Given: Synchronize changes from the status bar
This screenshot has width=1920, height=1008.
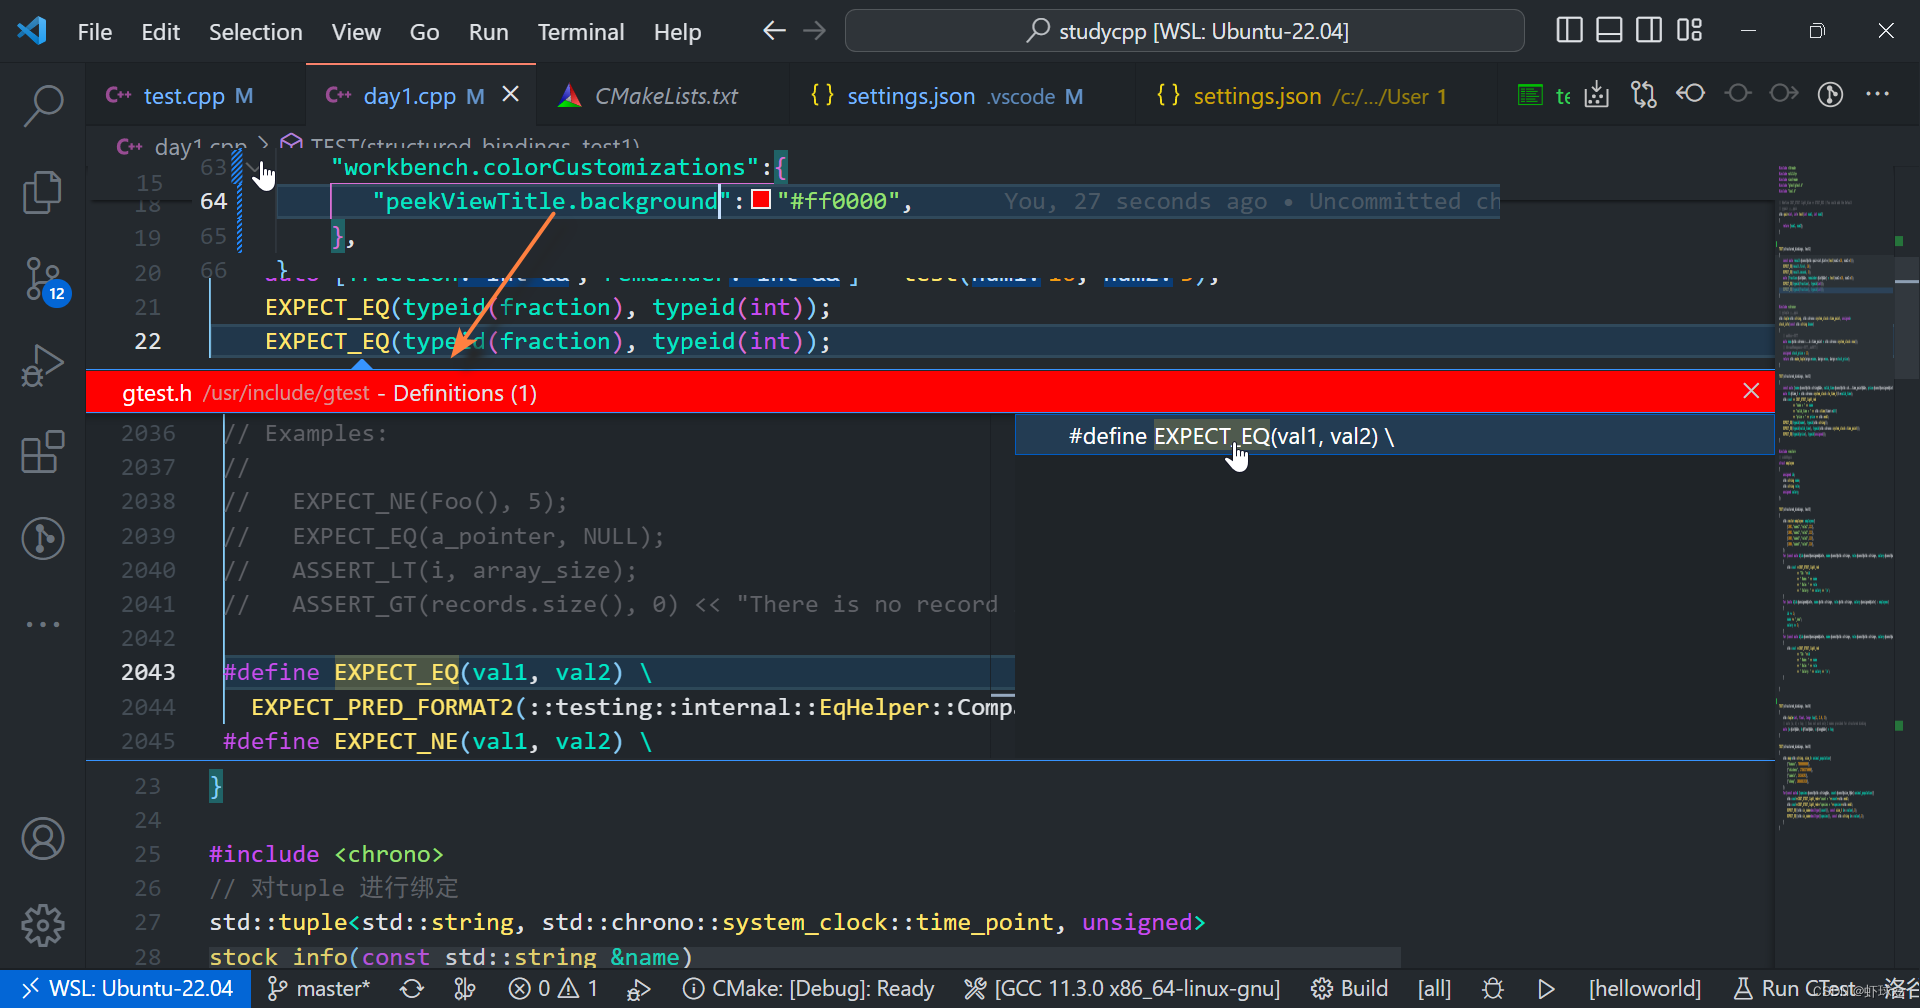Looking at the screenshot, I should click(x=412, y=989).
